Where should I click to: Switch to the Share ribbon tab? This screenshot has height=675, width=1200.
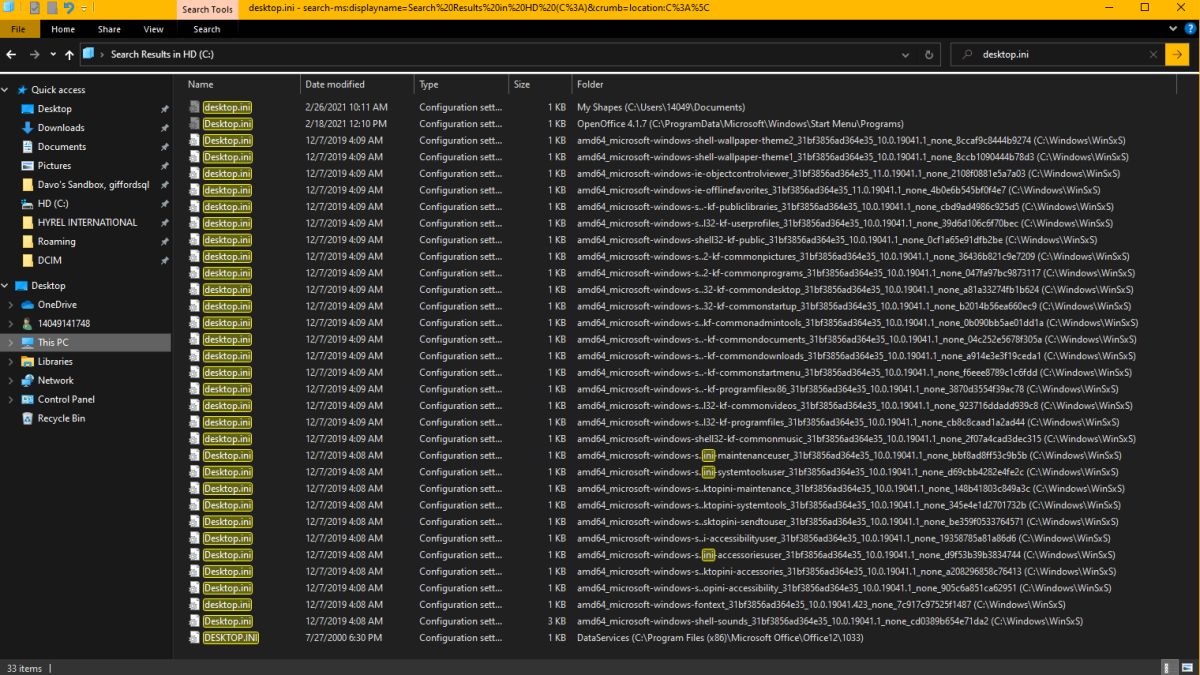coord(109,29)
